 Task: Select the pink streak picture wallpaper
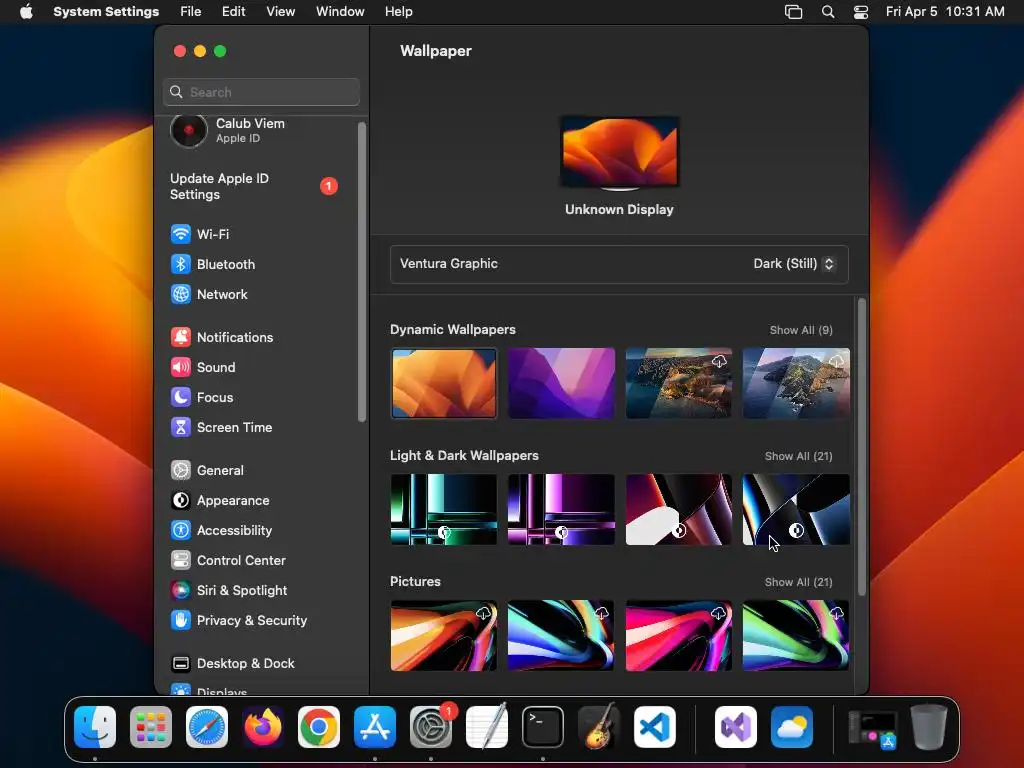coord(679,635)
